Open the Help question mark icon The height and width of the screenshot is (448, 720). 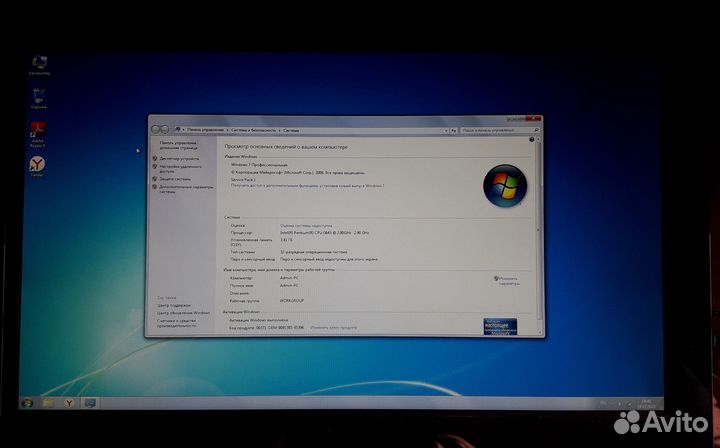pyautogui.click(x=532, y=140)
